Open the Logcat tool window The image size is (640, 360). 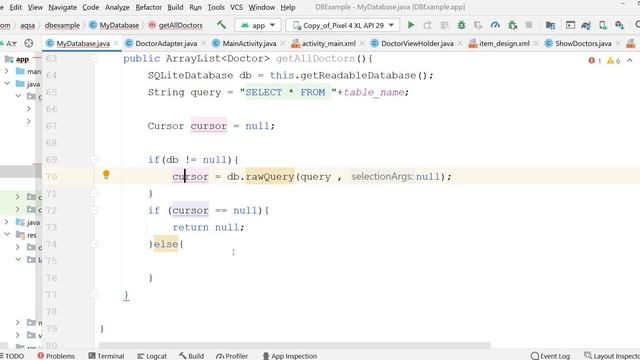[152, 356]
